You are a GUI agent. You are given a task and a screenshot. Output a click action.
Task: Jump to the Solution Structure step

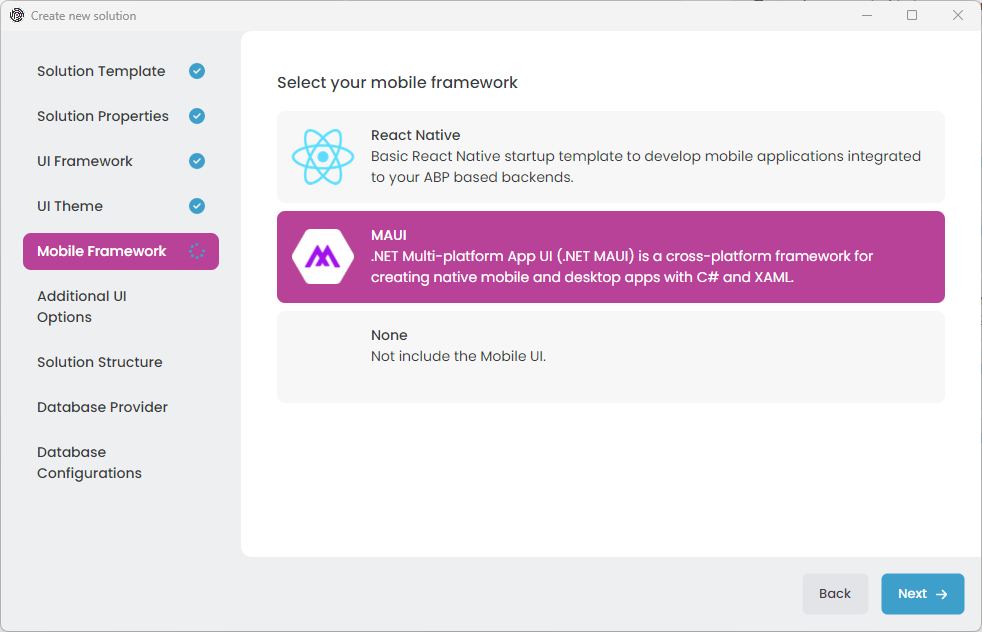[x=121, y=362]
